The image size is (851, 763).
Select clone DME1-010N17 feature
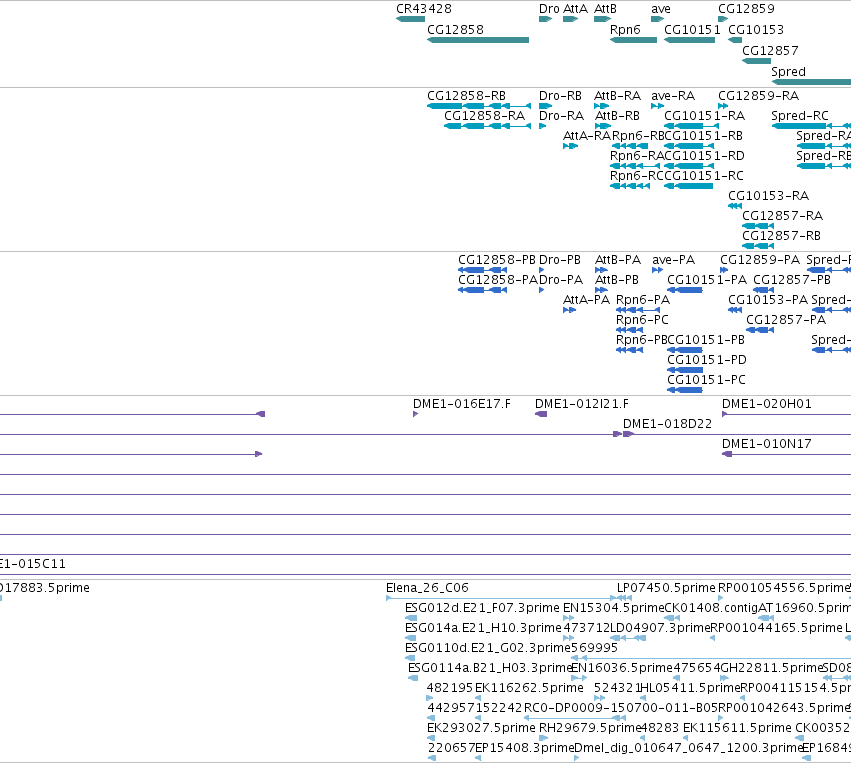(x=786, y=454)
